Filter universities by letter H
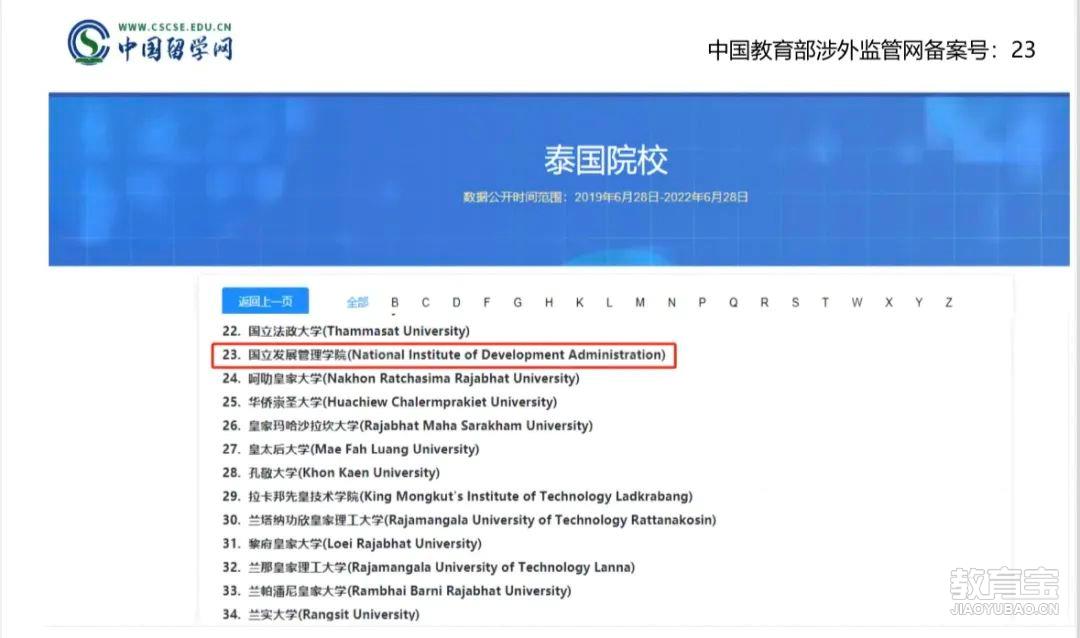Screen dimensions: 1080x638 tap(549, 302)
